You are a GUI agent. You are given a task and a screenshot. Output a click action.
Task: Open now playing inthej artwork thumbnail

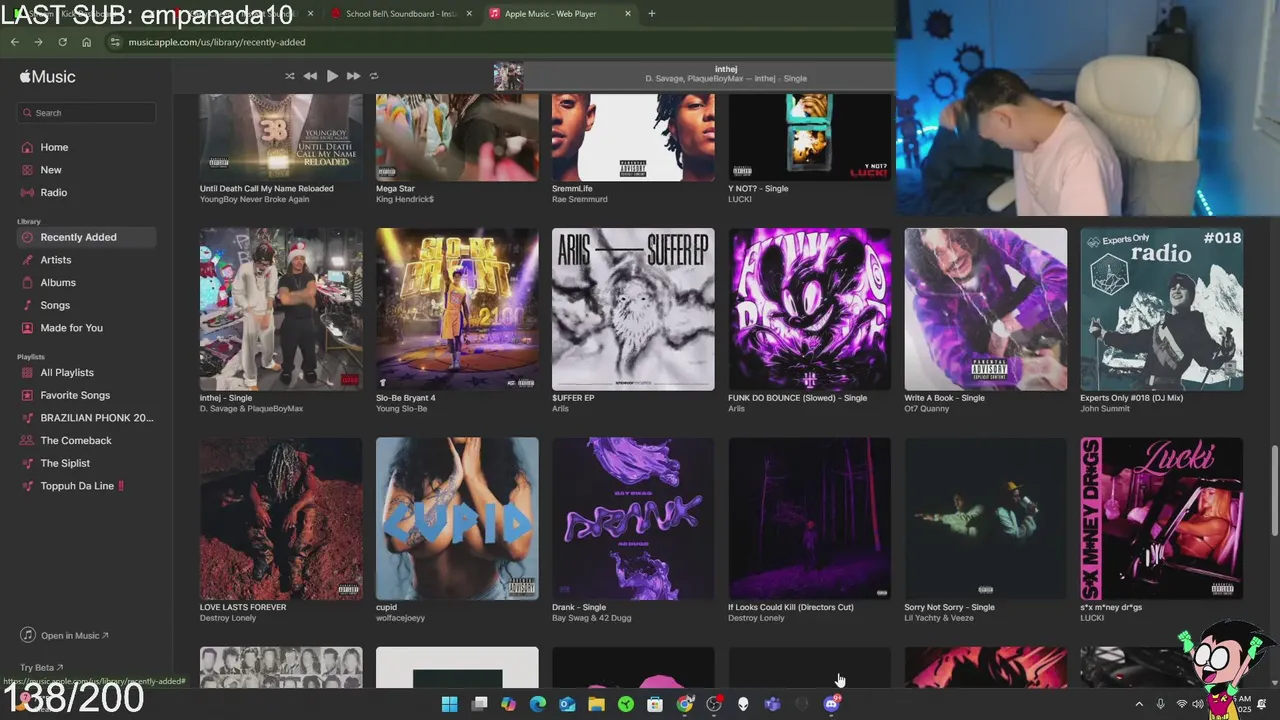click(x=508, y=77)
